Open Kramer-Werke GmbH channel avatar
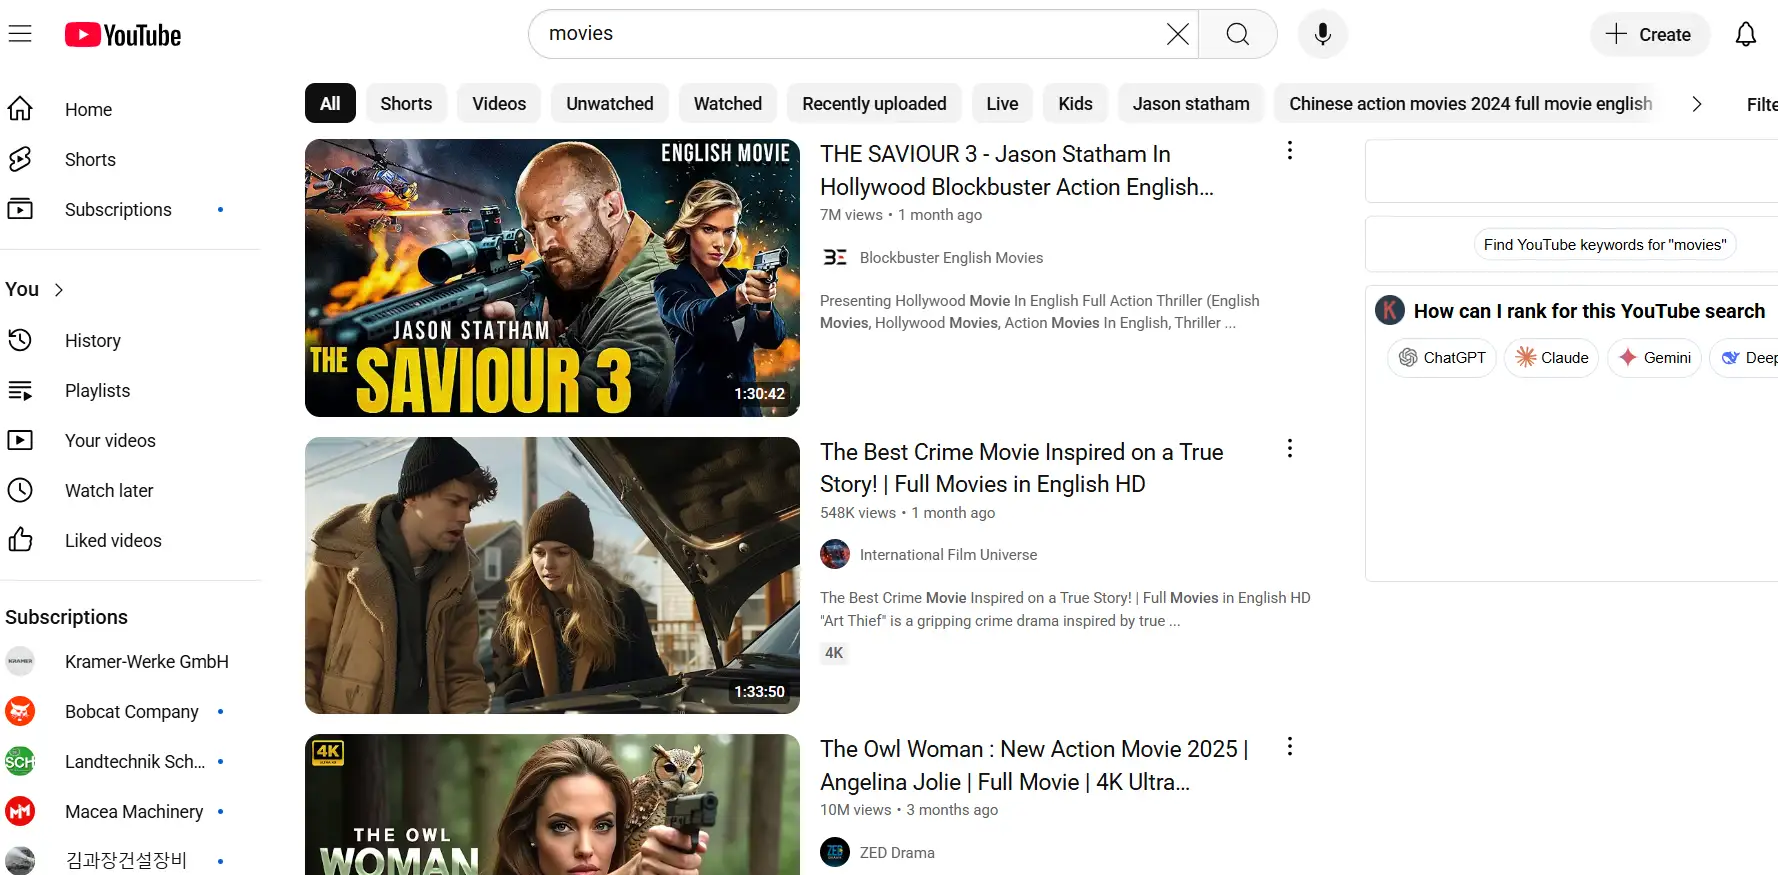 pos(20,661)
